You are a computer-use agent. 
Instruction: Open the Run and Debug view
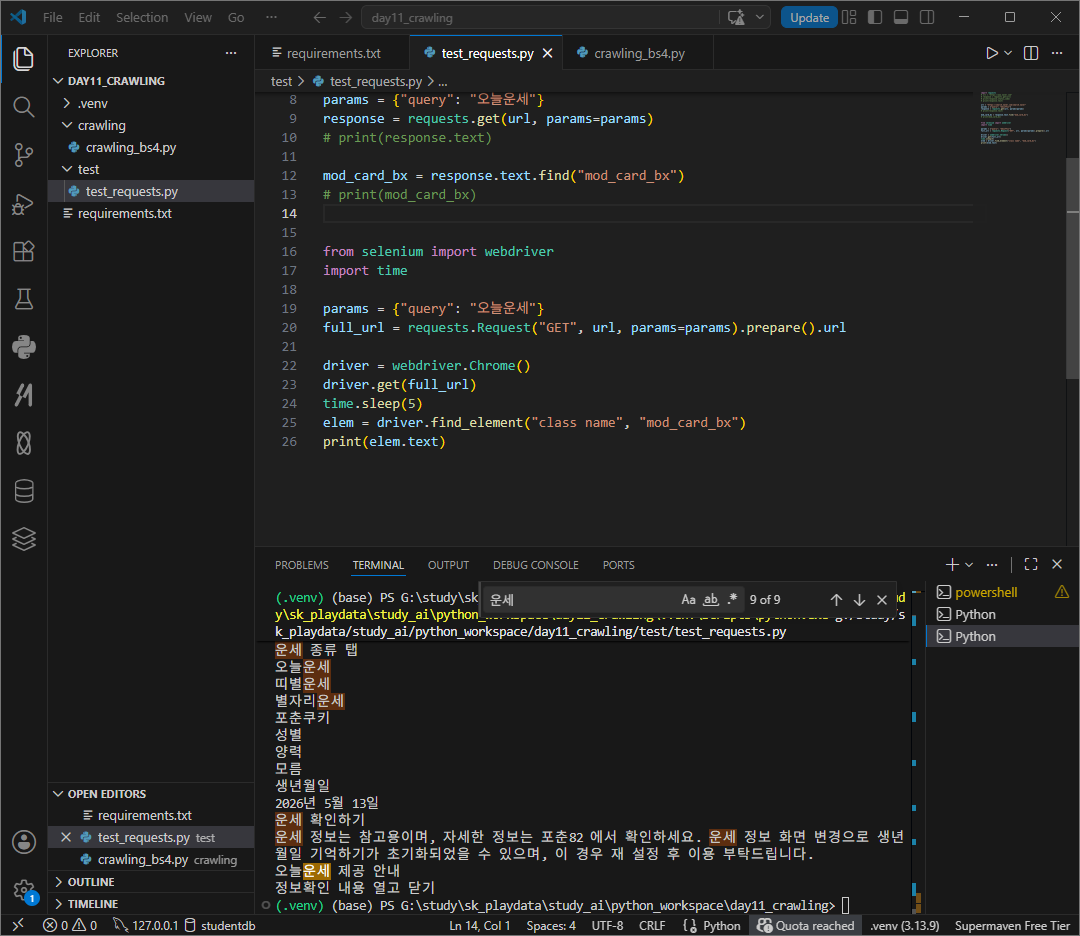coord(23,204)
